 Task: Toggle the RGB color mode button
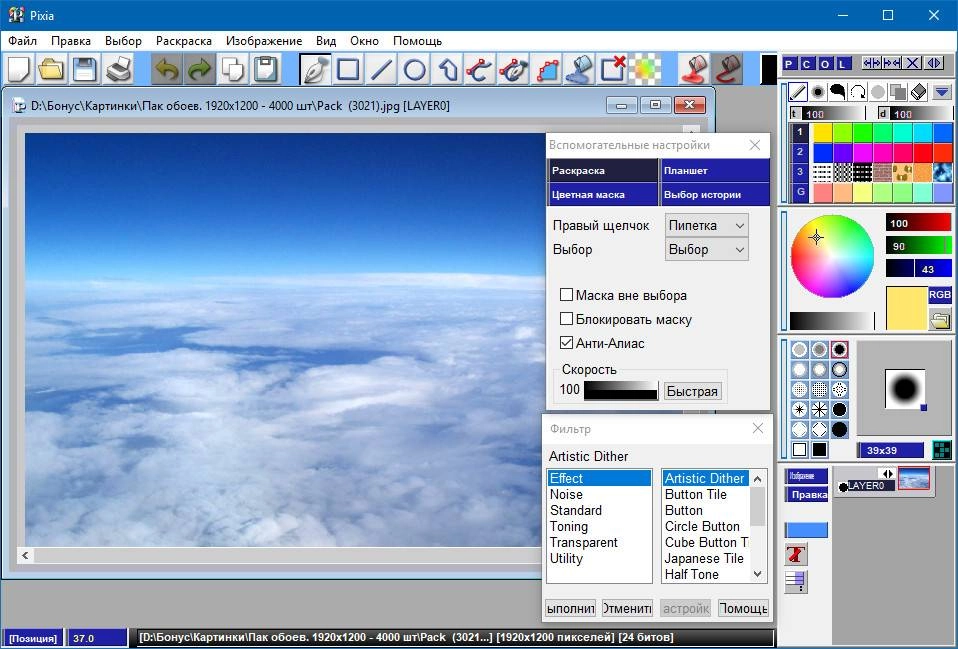(940, 295)
